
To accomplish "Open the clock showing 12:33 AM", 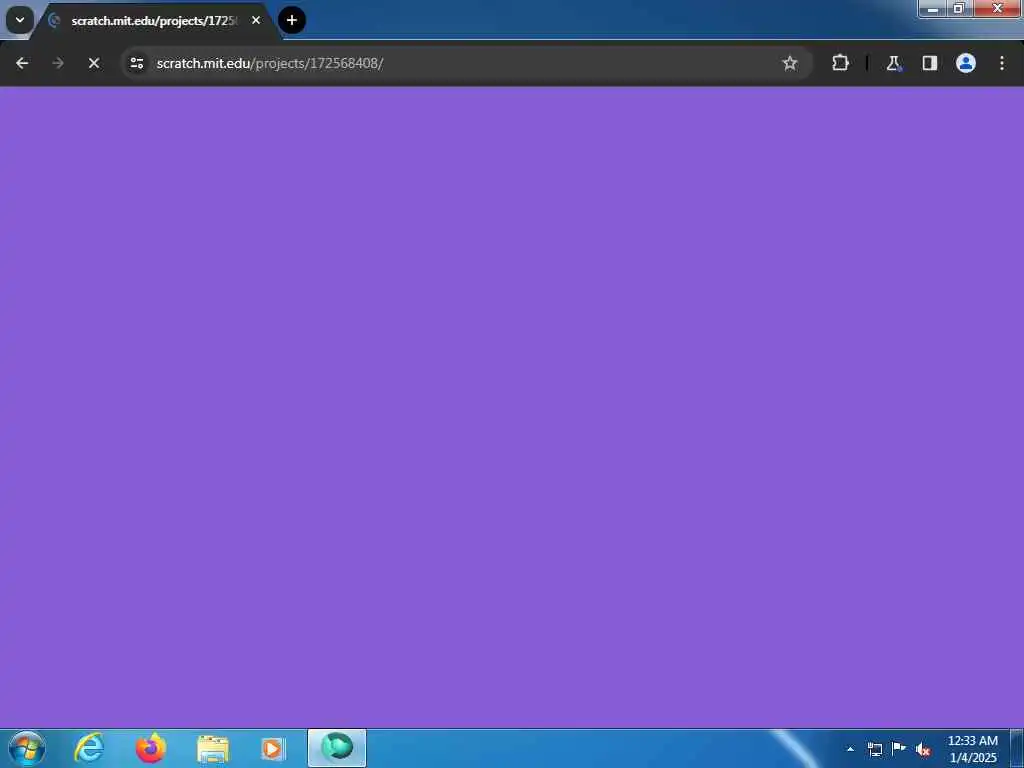I will (973, 749).
